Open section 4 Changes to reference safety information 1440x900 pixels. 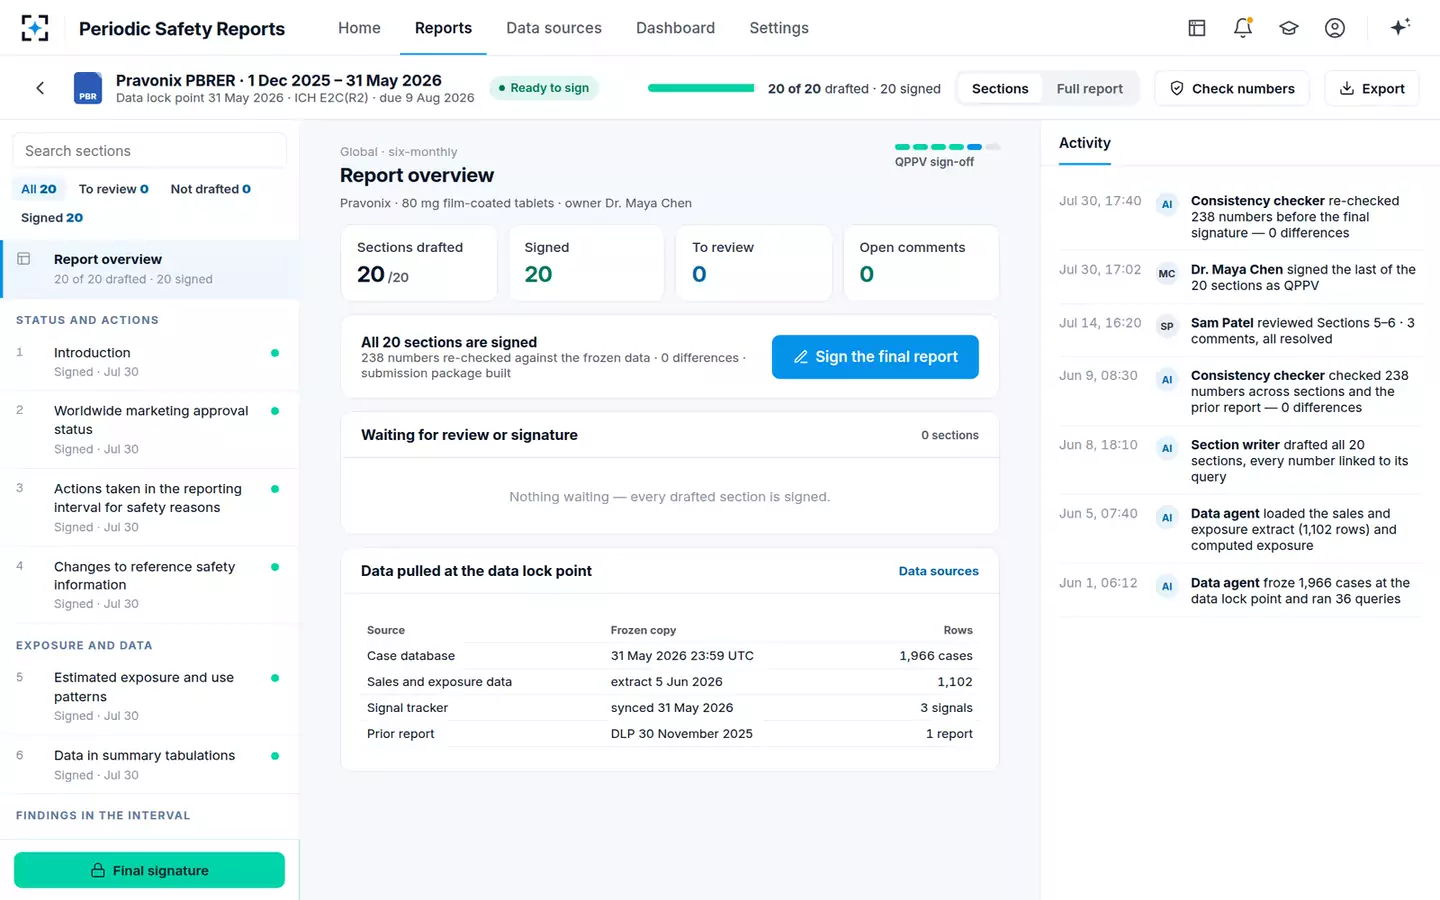[x=150, y=585]
